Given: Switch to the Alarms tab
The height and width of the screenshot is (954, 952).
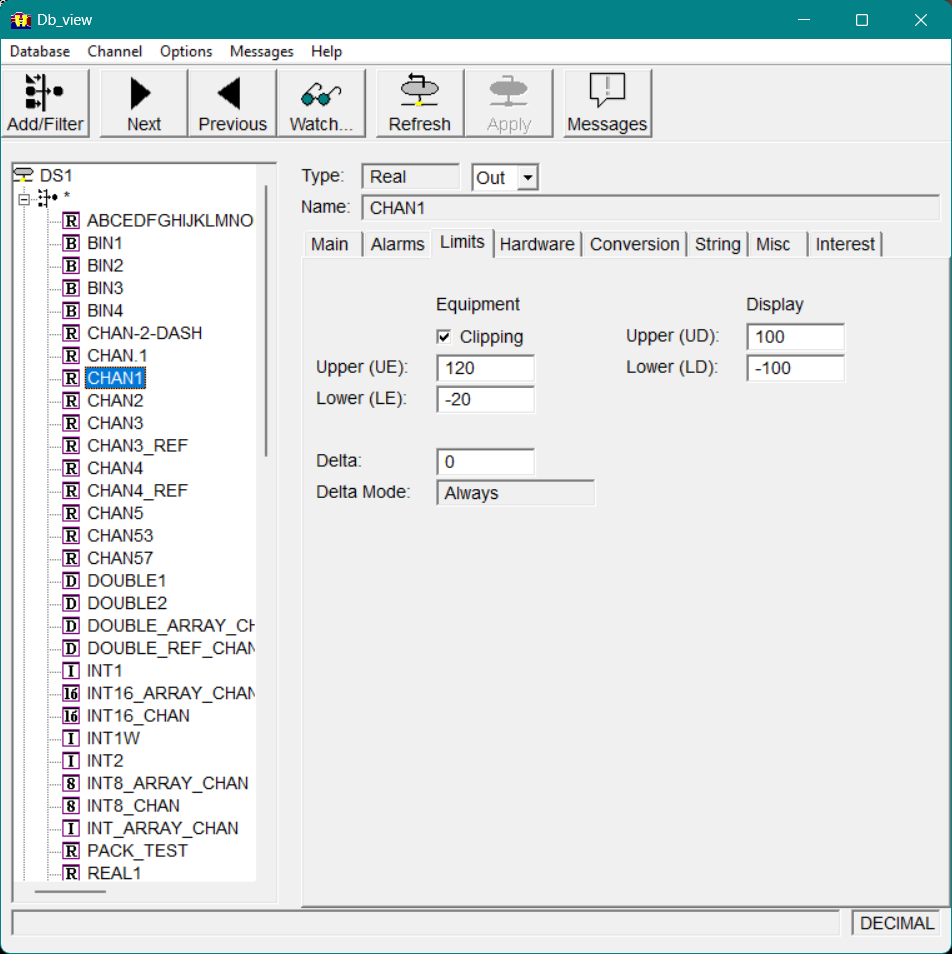Looking at the screenshot, I should pos(397,244).
